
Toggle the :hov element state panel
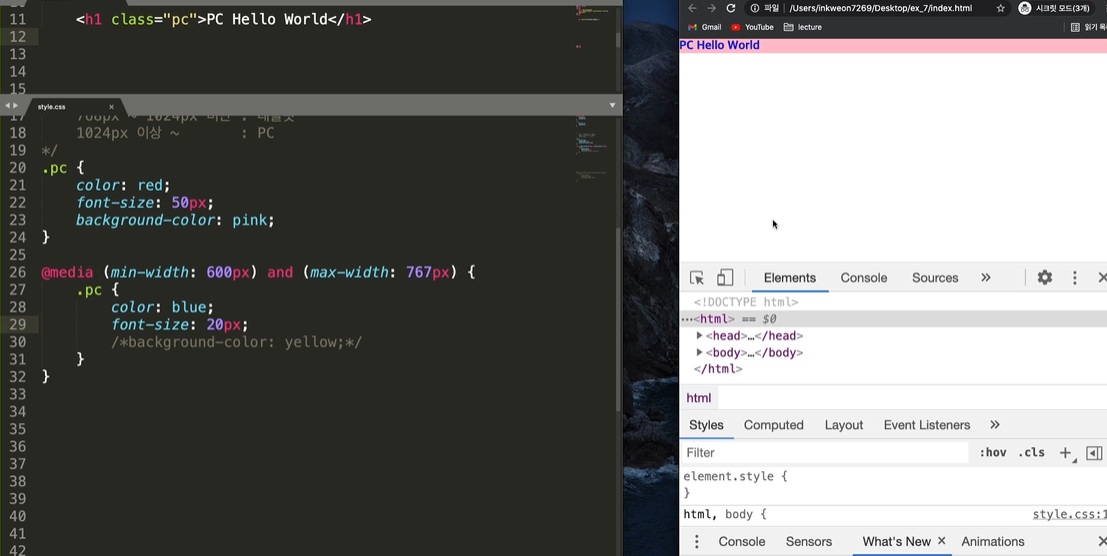[993, 452]
